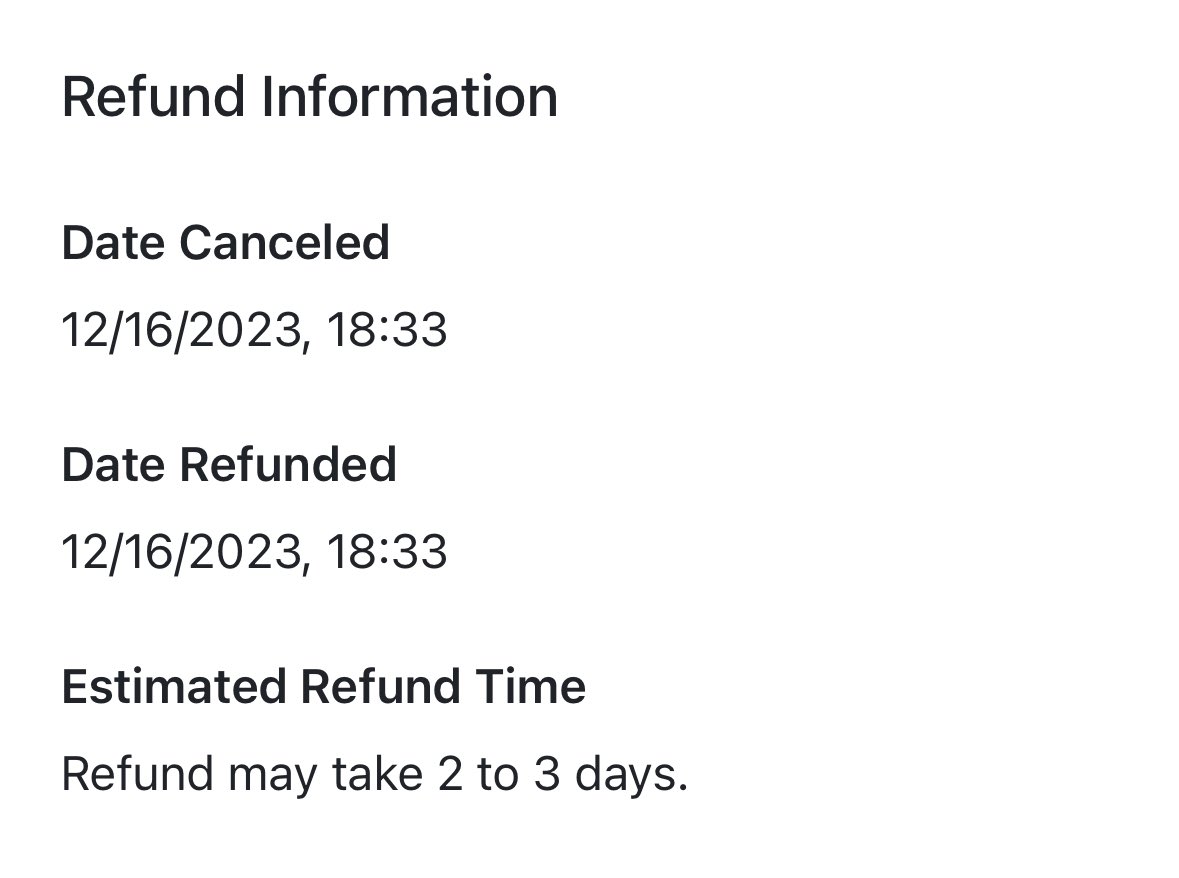This screenshot has width=1179, height=878.
Task: Click the word 'Canceled' in the bold label
Action: pos(284,243)
